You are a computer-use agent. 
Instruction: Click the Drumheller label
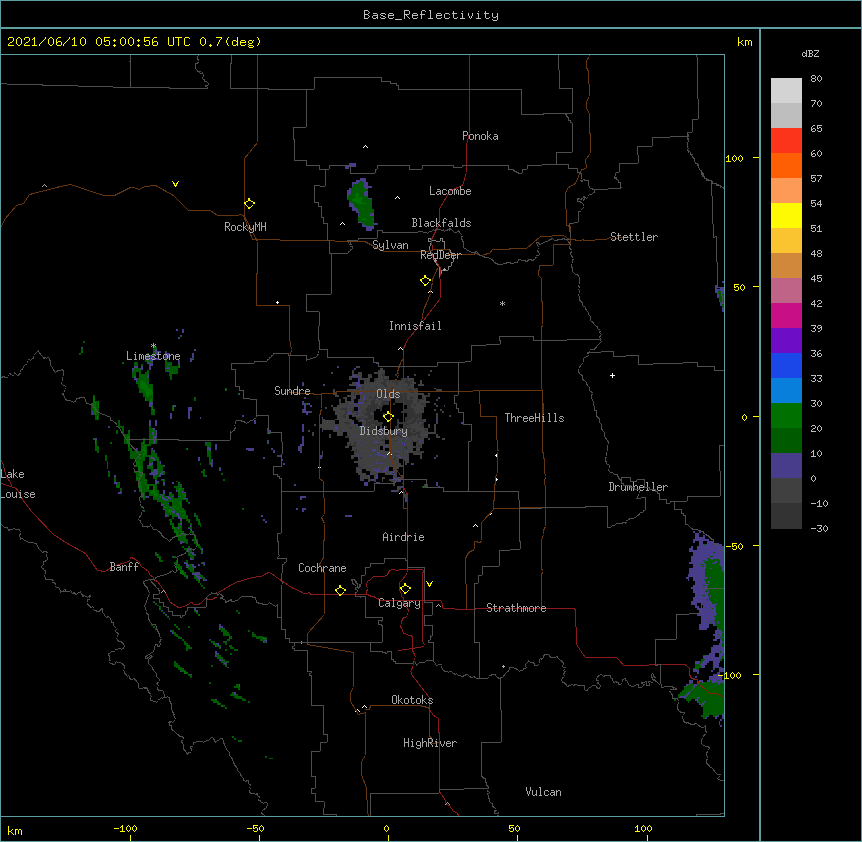pos(638,487)
